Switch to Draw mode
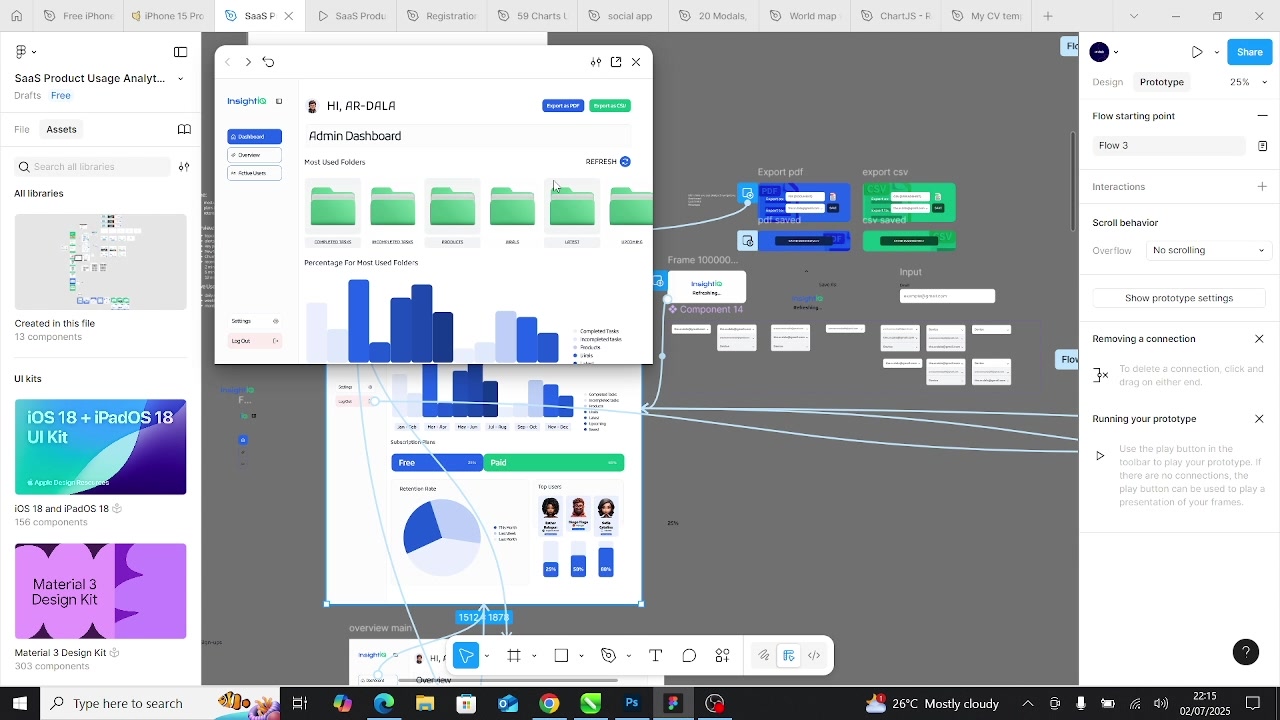Screen dimensions: 1280x720 (x=764, y=656)
